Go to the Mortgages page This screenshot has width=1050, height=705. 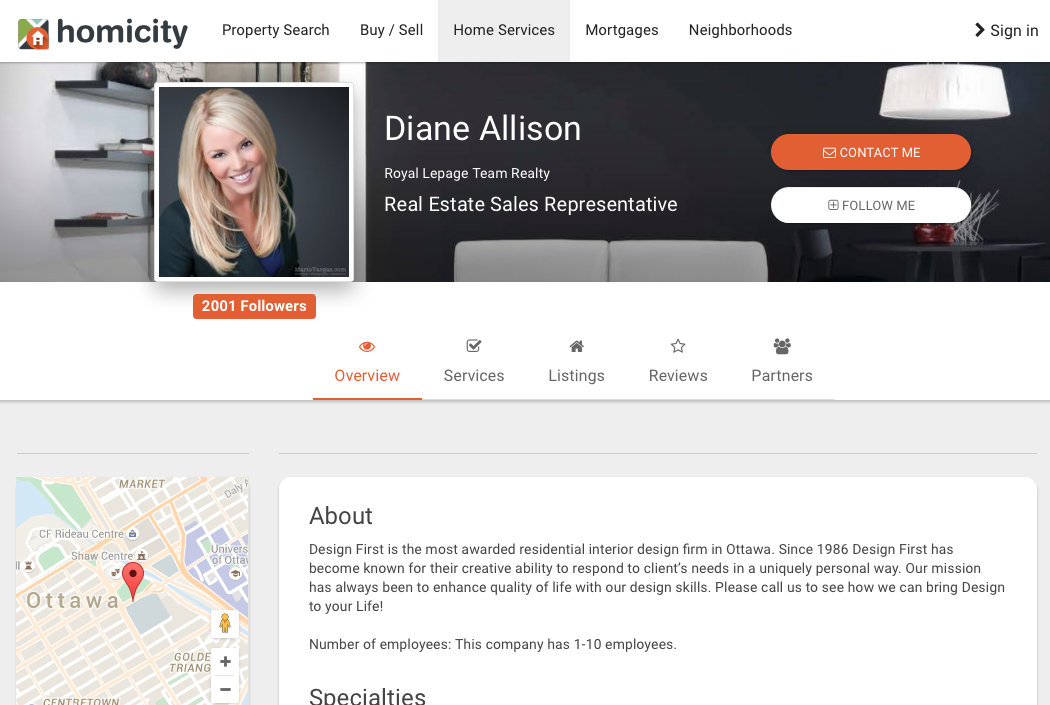click(x=621, y=30)
